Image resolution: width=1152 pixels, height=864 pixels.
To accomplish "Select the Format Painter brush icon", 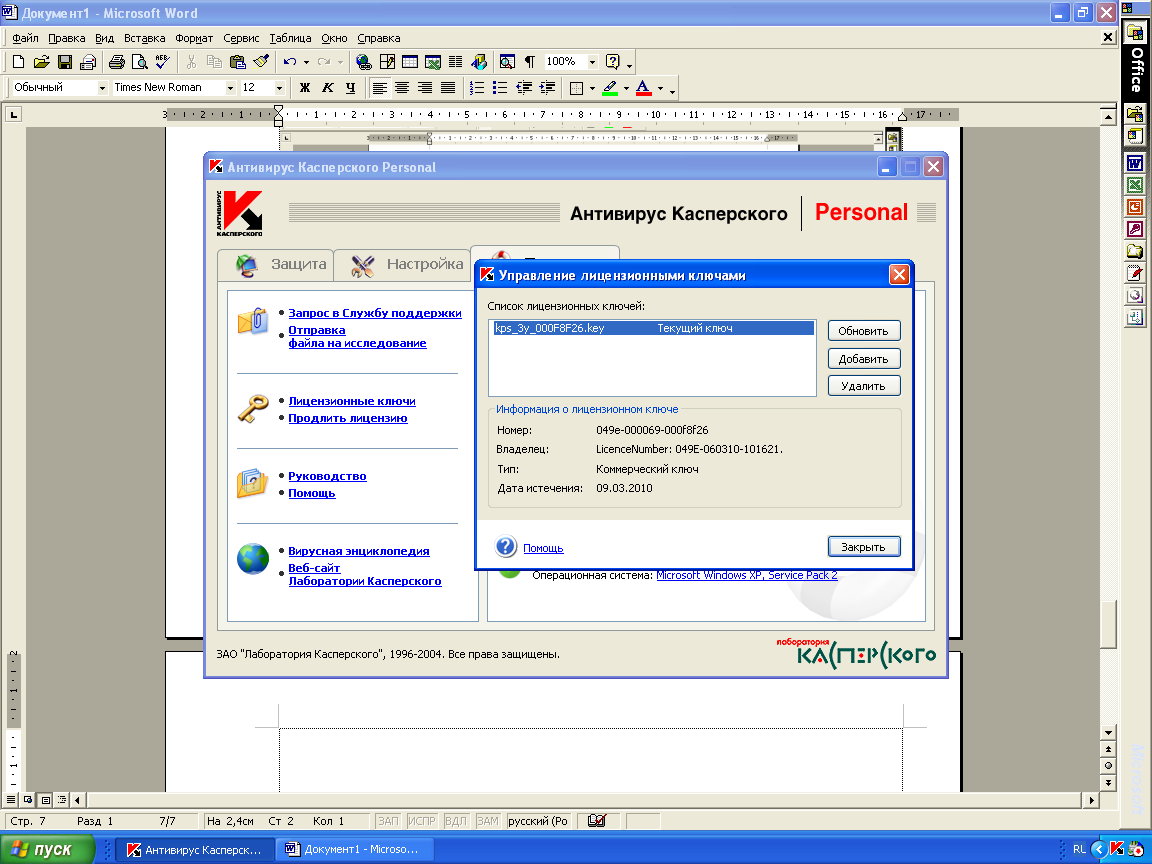I will click(x=261, y=62).
